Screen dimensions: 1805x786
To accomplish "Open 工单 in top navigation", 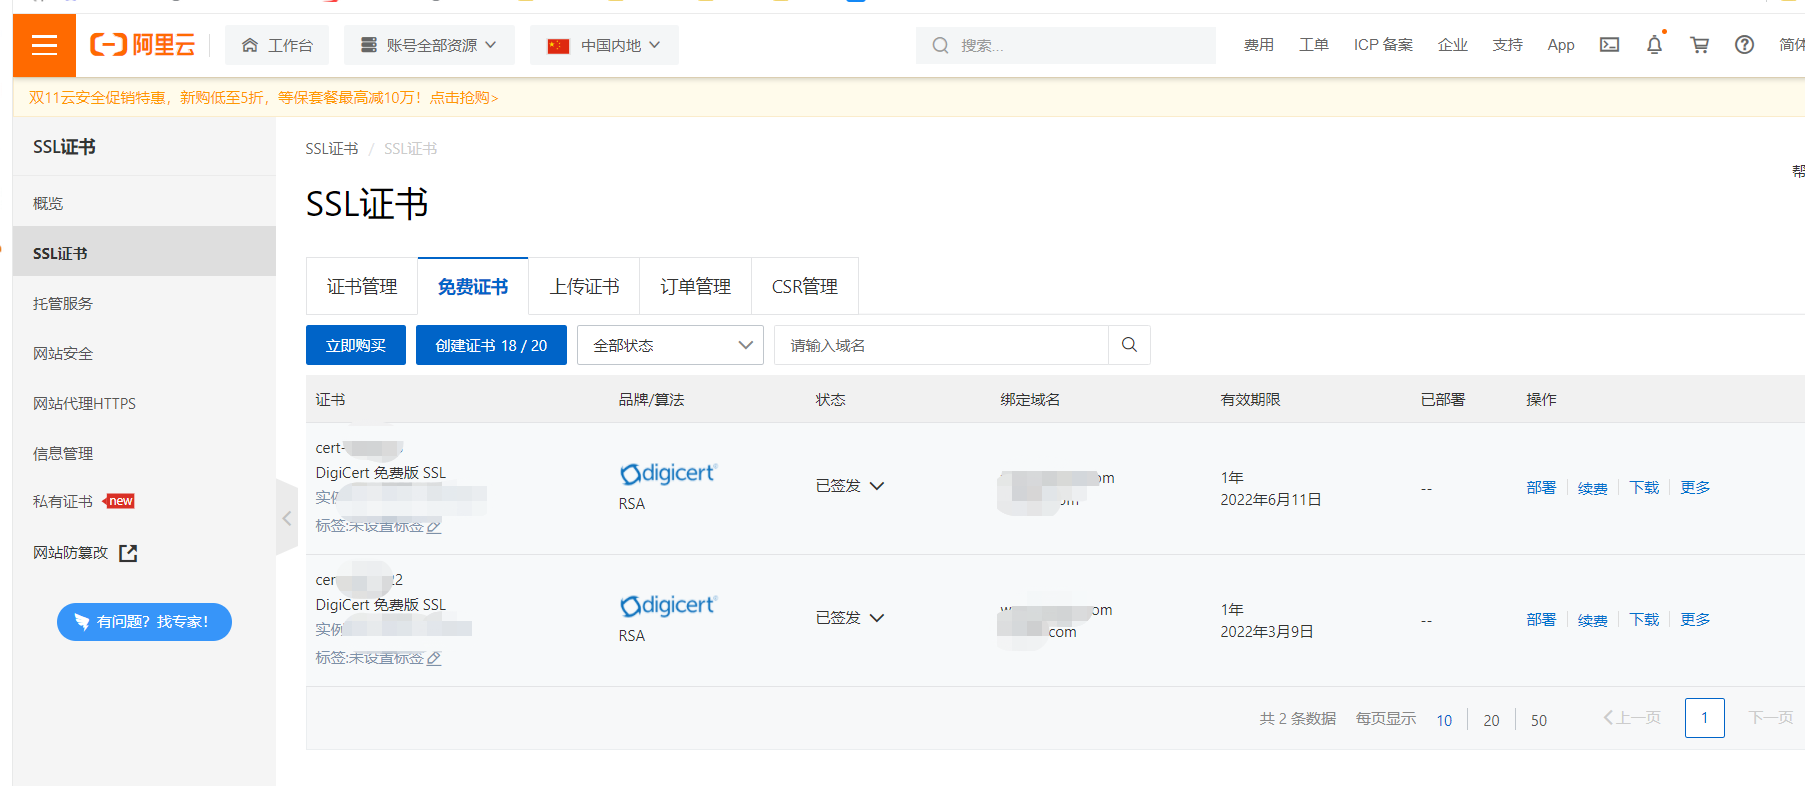I will [x=1314, y=45].
